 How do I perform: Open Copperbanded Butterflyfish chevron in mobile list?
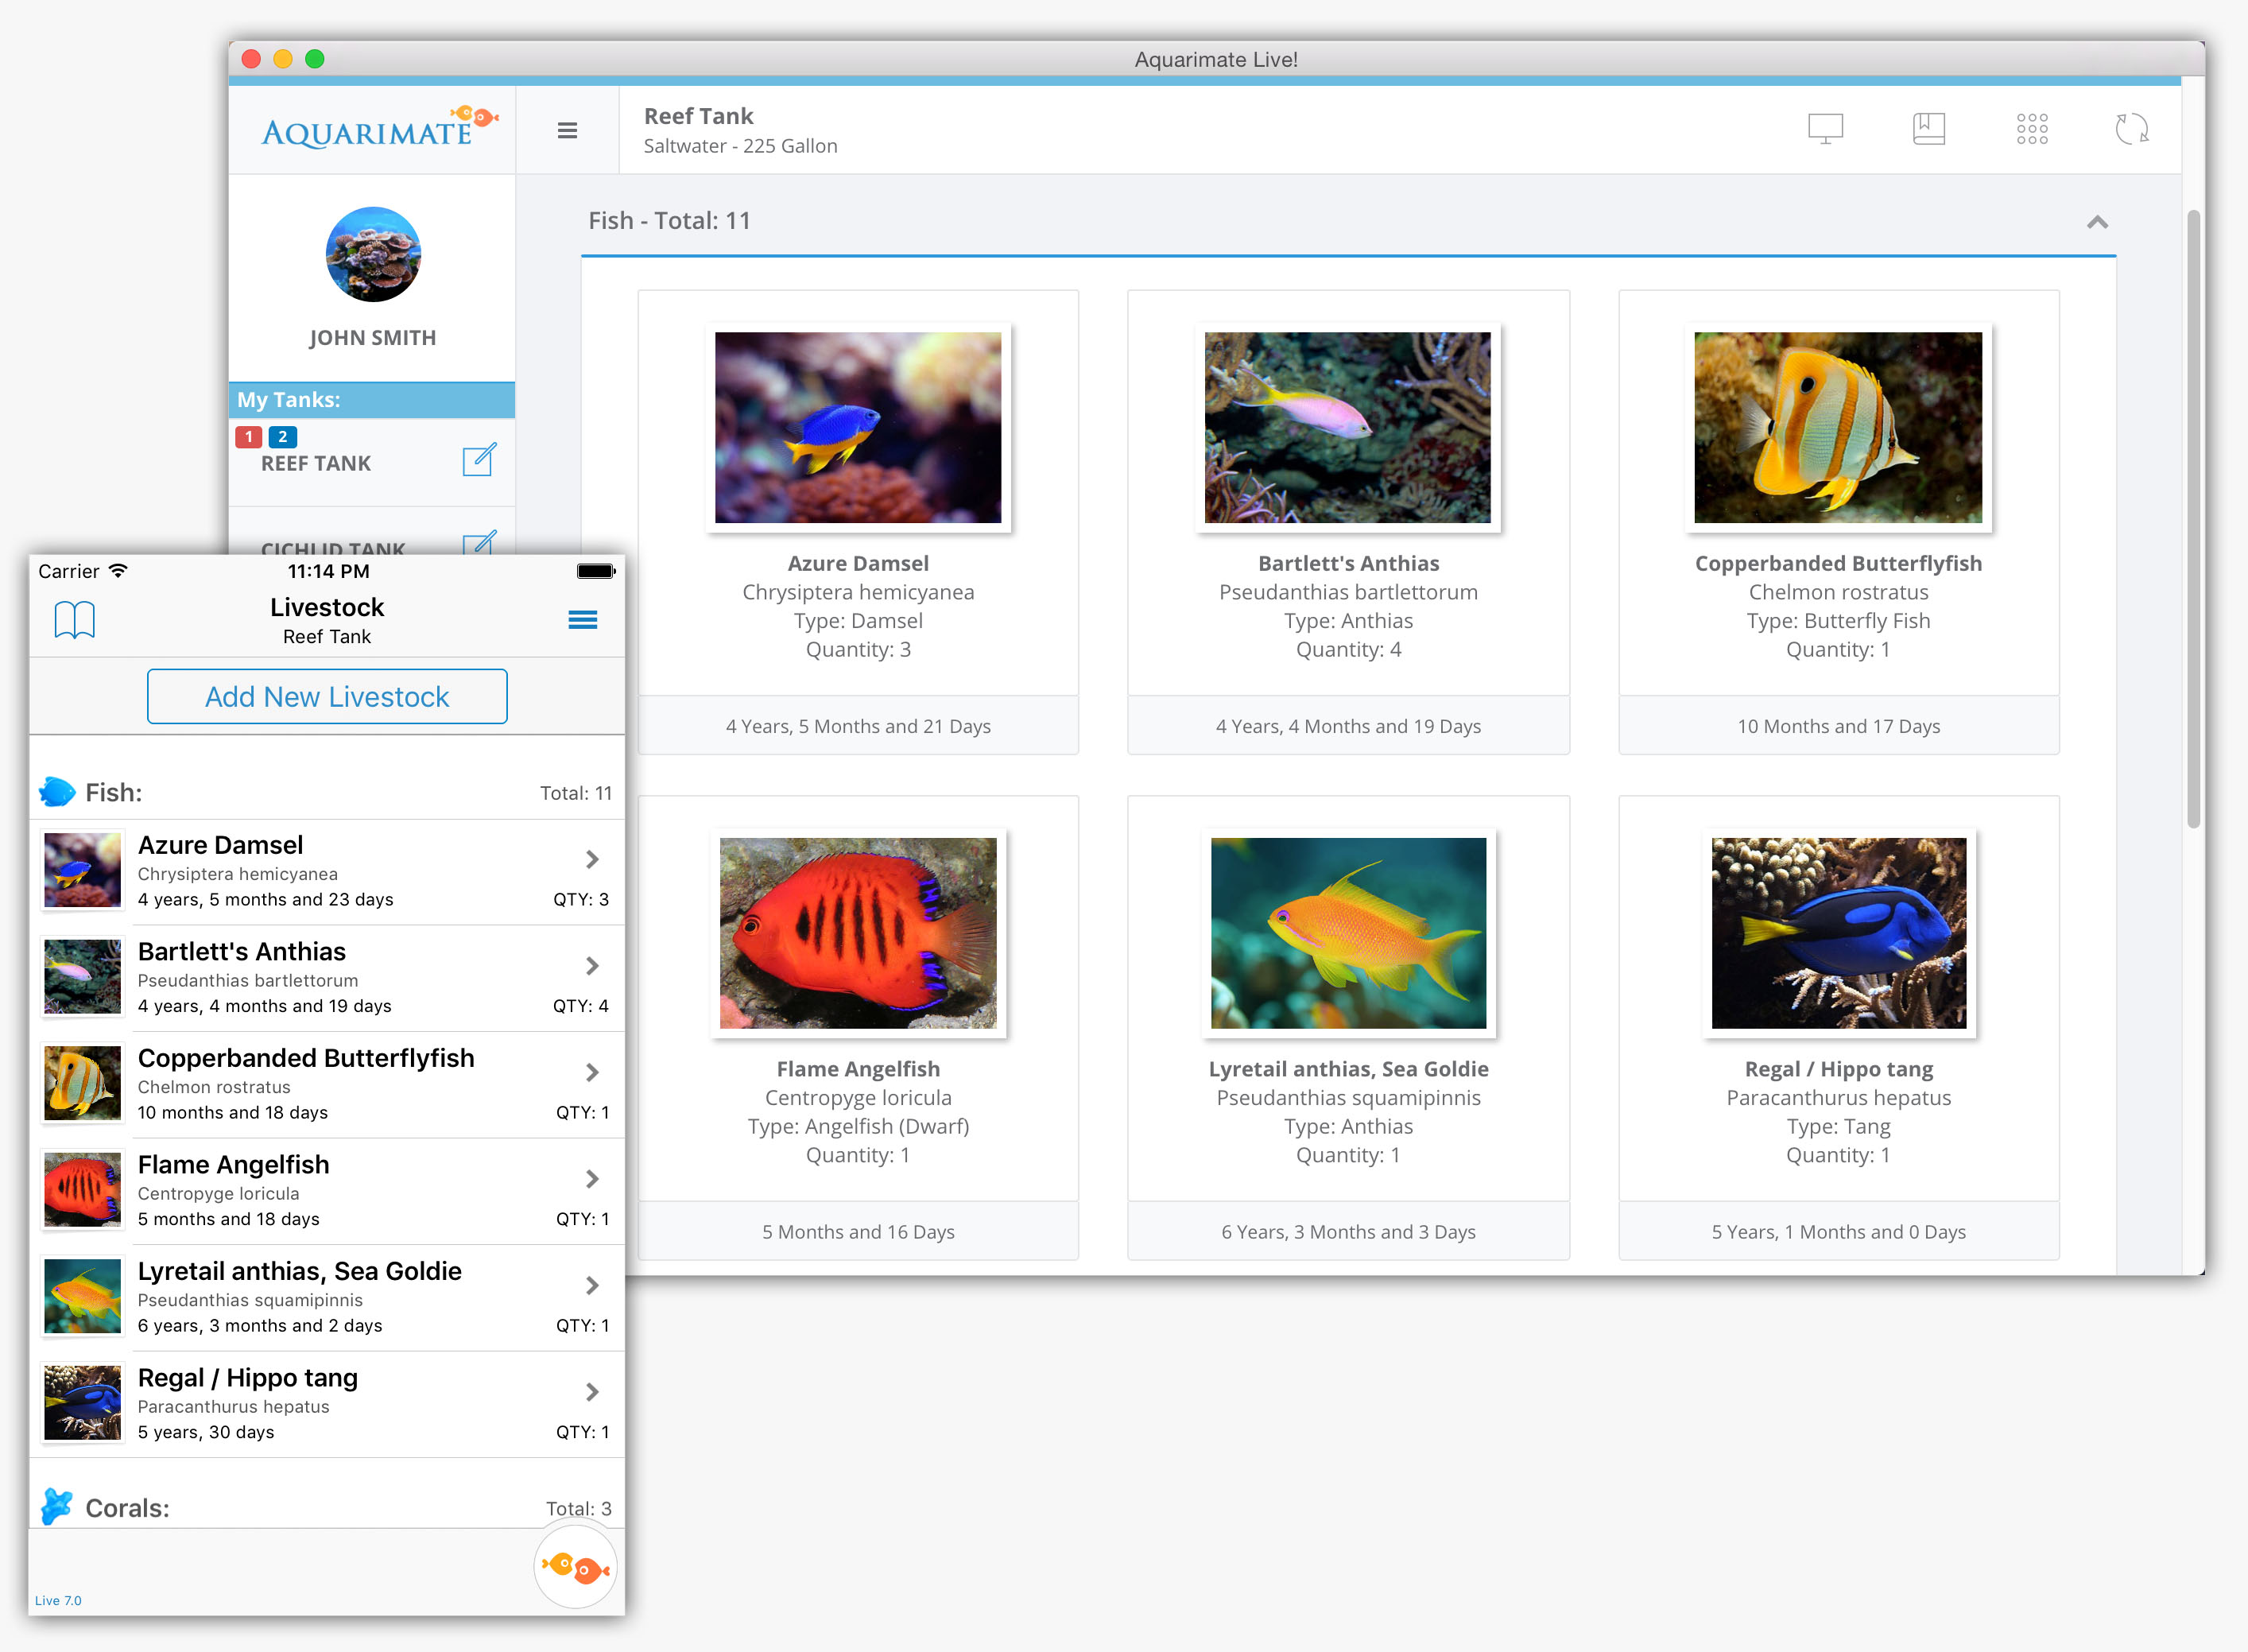tap(592, 1072)
